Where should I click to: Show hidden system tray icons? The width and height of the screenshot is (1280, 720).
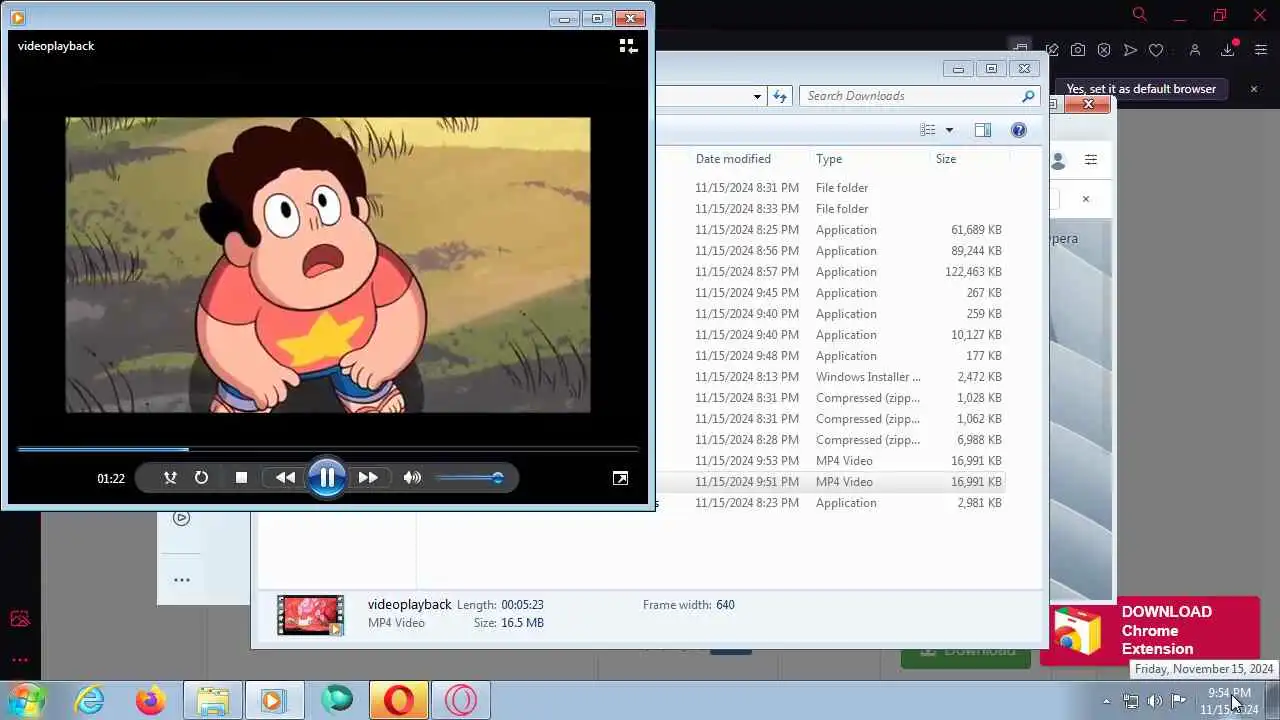(1106, 701)
